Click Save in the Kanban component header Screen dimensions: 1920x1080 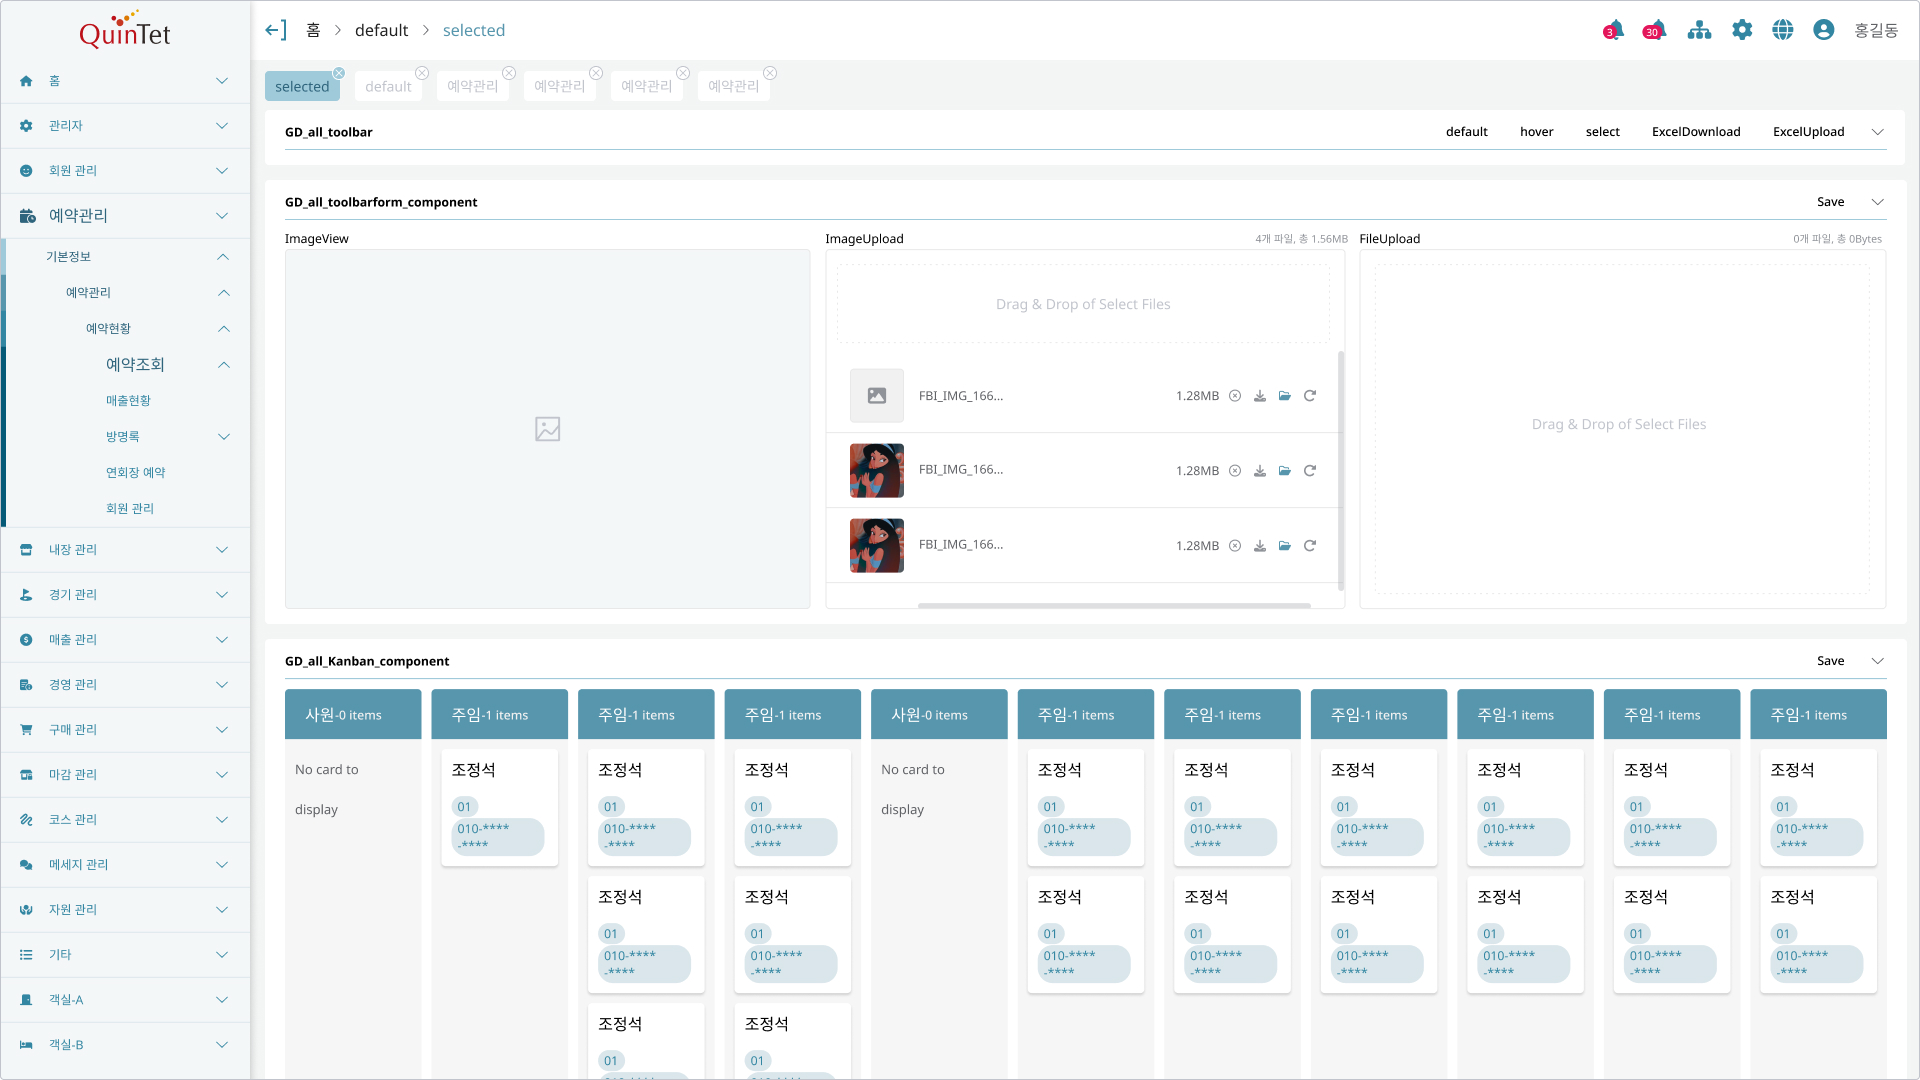[1830, 661]
